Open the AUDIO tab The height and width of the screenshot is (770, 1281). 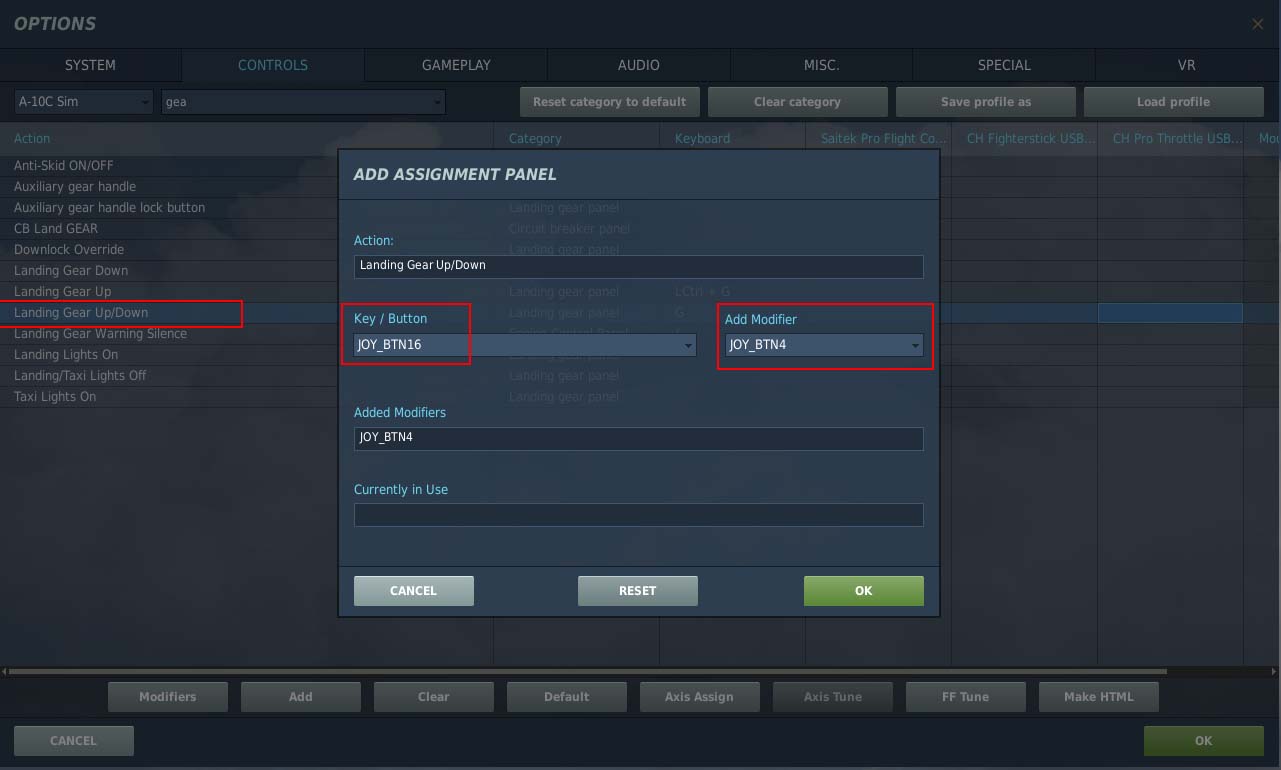[639, 65]
